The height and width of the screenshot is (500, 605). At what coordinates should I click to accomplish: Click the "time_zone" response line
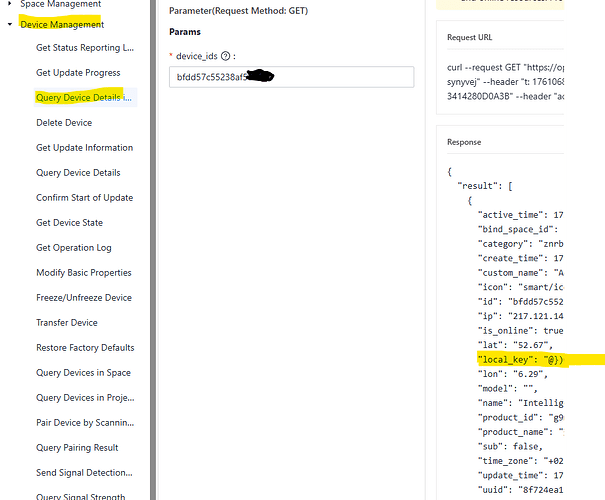[x=521, y=461]
